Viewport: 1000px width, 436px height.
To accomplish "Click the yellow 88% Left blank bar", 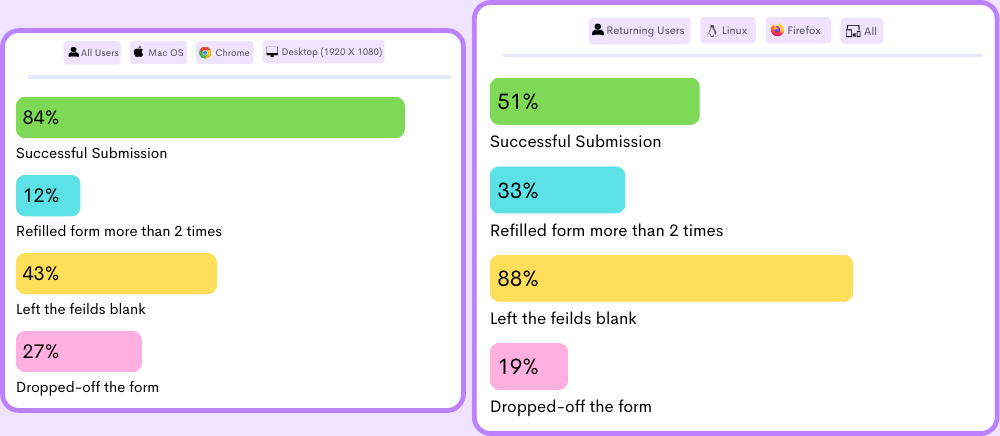I will click(x=671, y=278).
